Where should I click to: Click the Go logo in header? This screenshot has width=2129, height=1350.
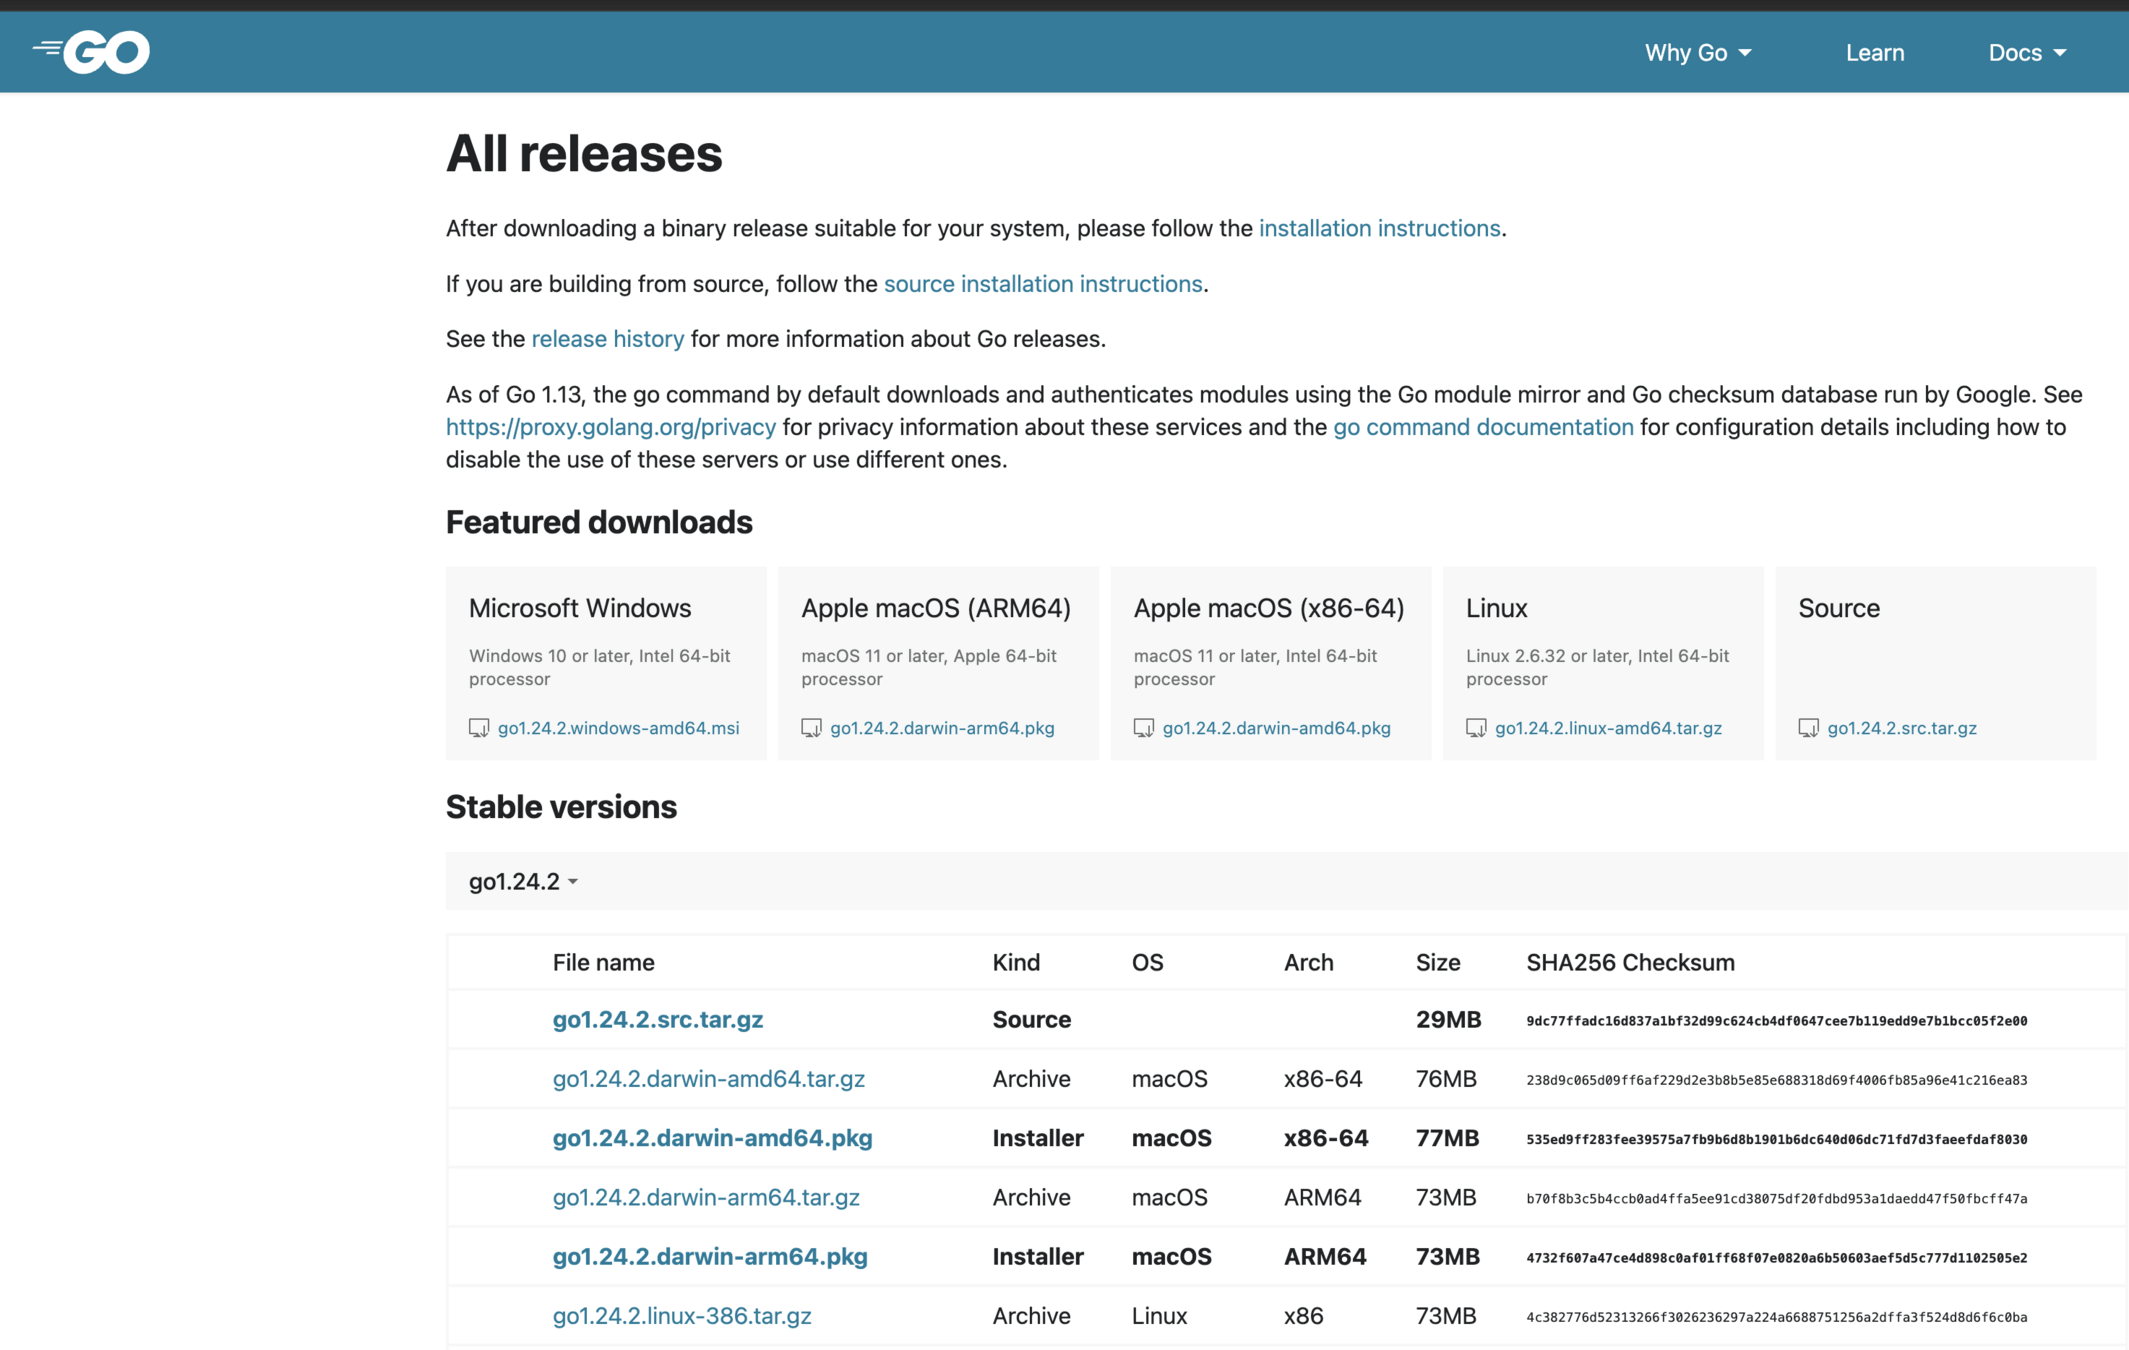coord(92,52)
